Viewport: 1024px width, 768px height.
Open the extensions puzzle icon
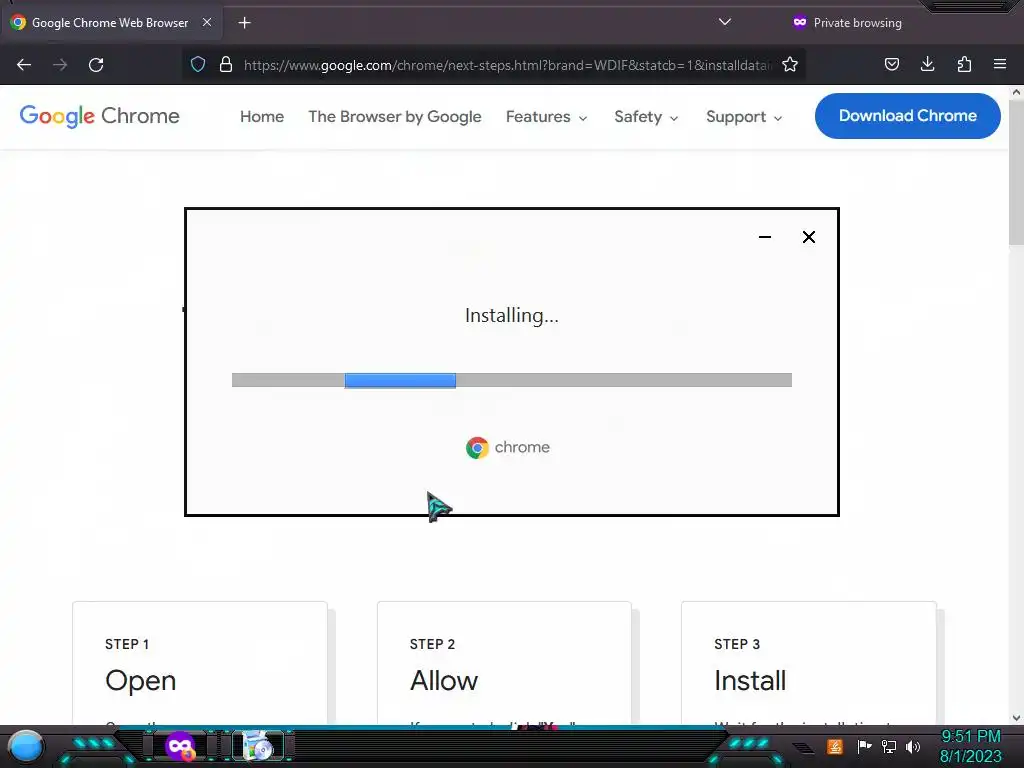[x=964, y=64]
